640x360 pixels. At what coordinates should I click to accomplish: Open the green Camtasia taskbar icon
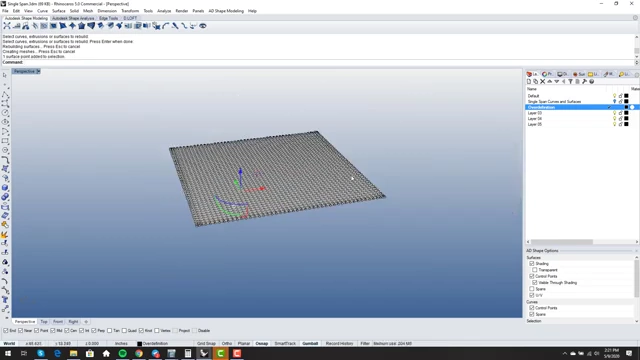[x=220, y=353]
